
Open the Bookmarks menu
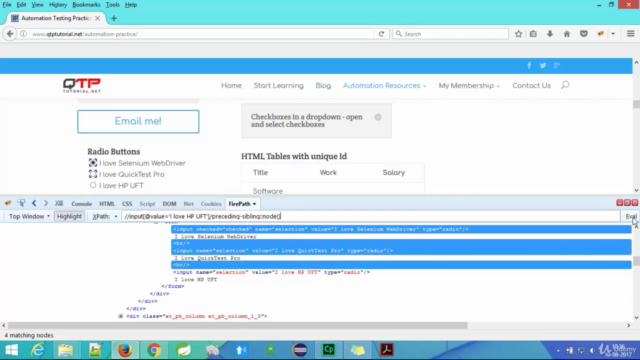tap(86, 5)
